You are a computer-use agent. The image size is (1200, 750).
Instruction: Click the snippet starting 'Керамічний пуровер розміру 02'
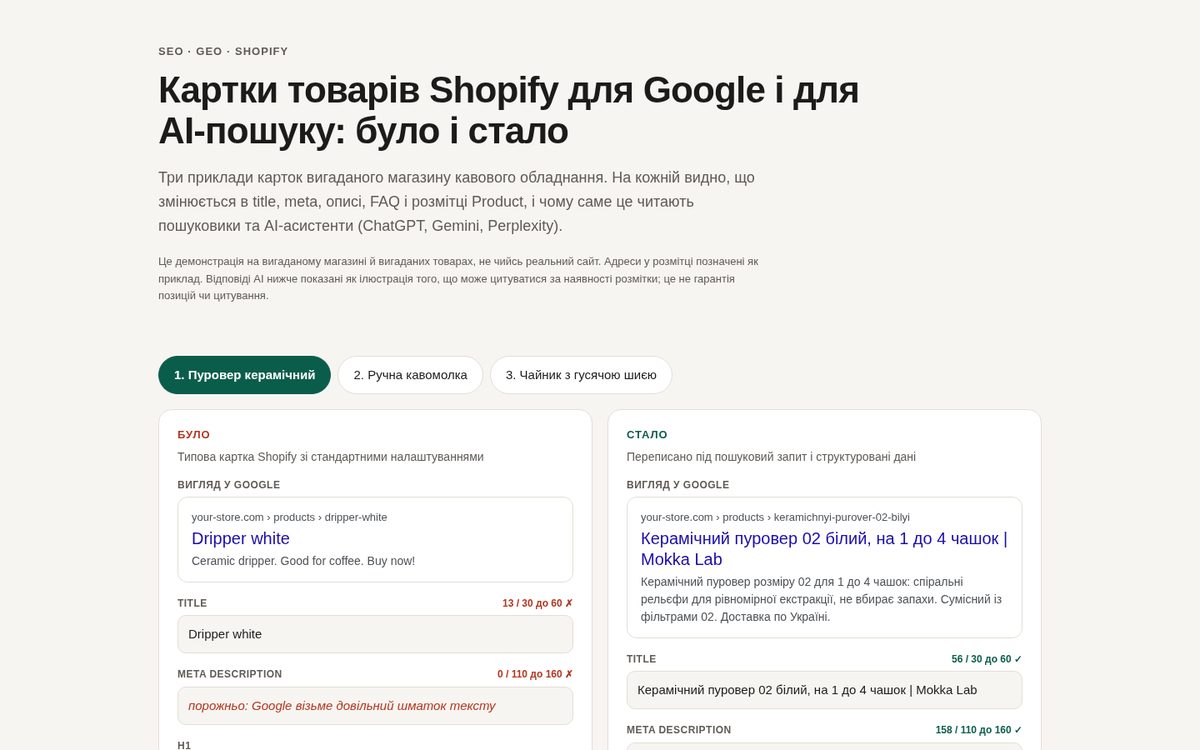pyautogui.click(x=821, y=599)
